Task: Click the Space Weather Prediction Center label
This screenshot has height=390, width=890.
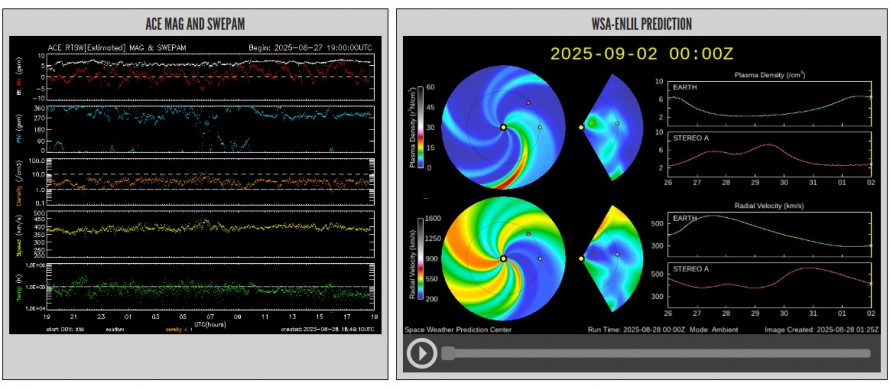Action: point(457,329)
